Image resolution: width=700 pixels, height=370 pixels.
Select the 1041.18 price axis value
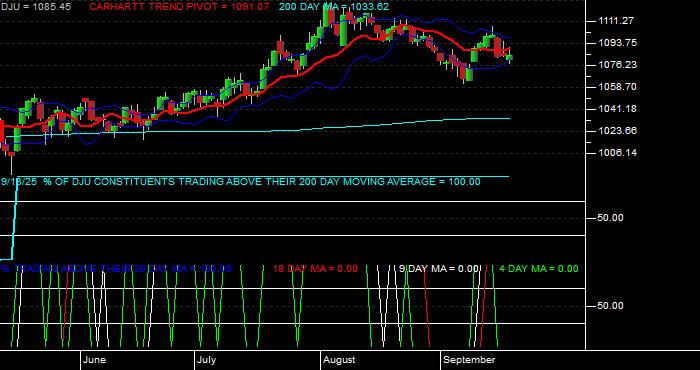point(617,109)
